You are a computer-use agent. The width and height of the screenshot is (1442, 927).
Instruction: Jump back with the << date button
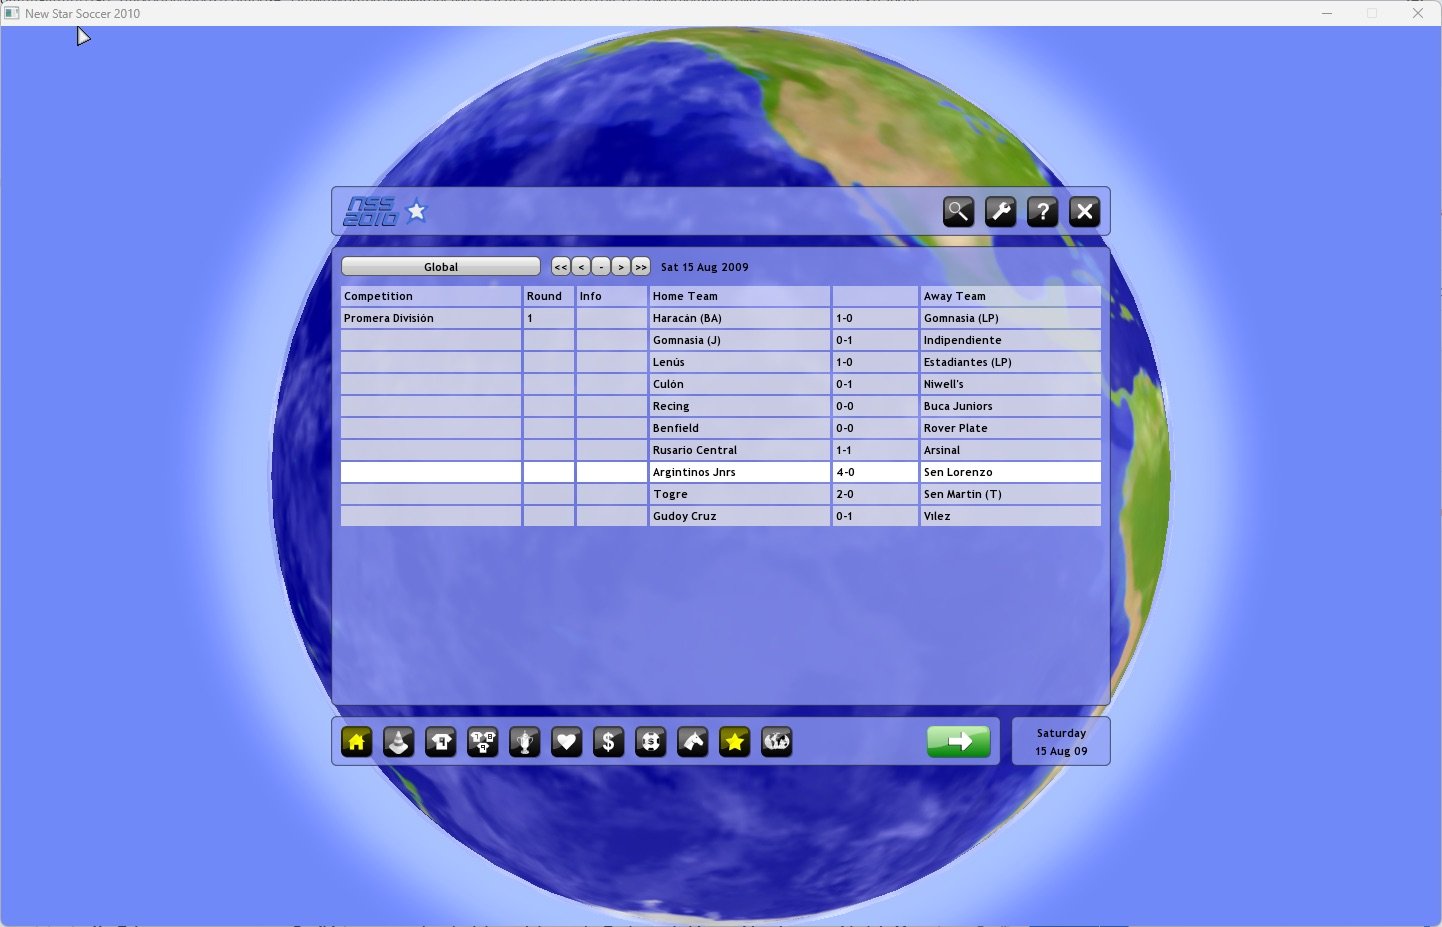click(561, 267)
